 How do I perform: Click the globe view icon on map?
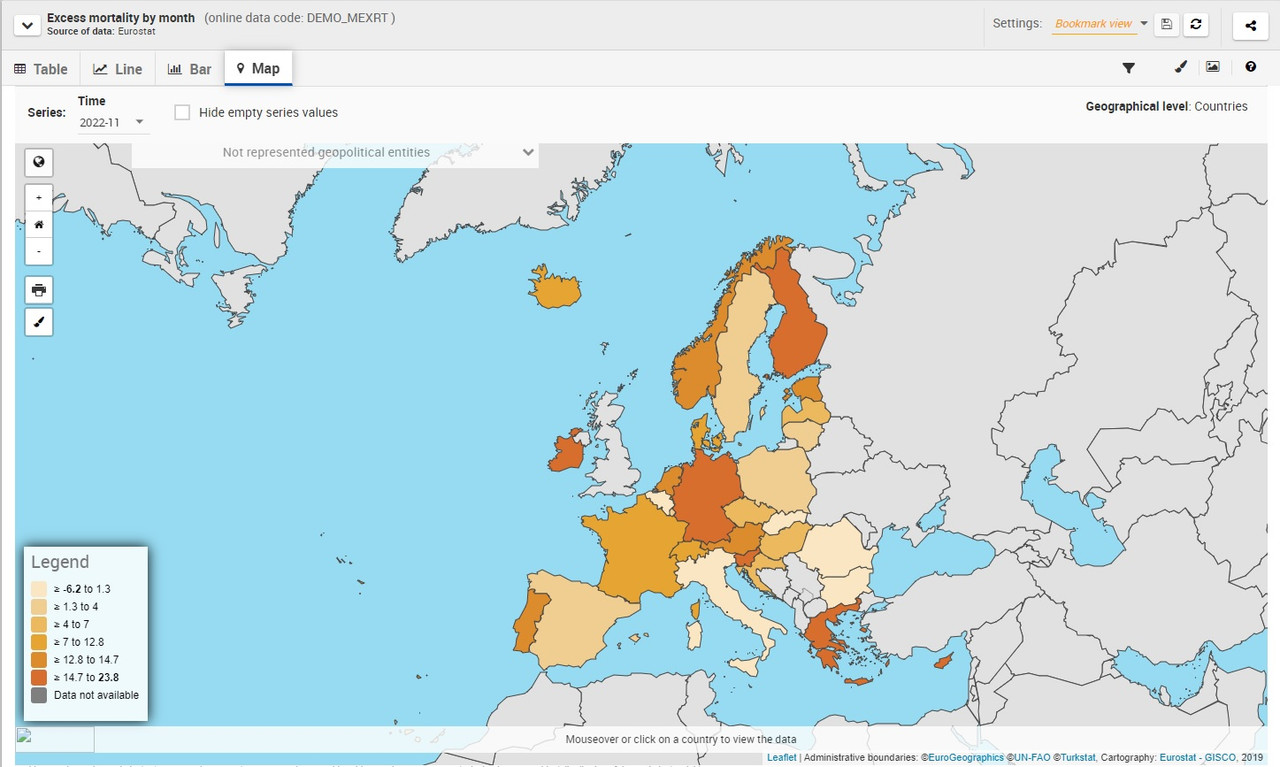point(38,162)
